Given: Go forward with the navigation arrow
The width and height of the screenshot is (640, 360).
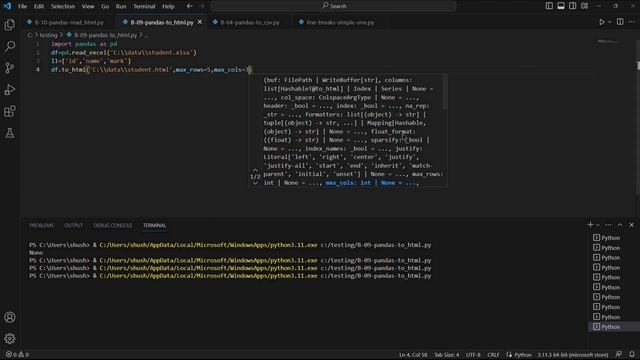Looking at the screenshot, I should [202, 6].
